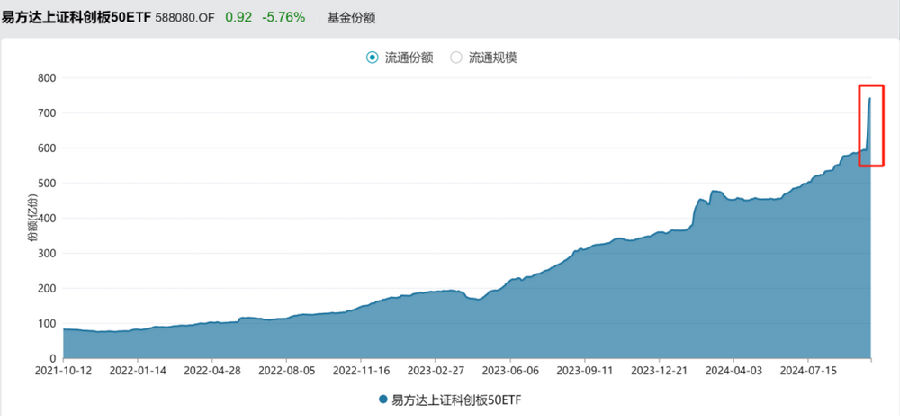900x416 pixels.
Task: Click the 2024-07-15 x-axis date label
Action: 808,370
